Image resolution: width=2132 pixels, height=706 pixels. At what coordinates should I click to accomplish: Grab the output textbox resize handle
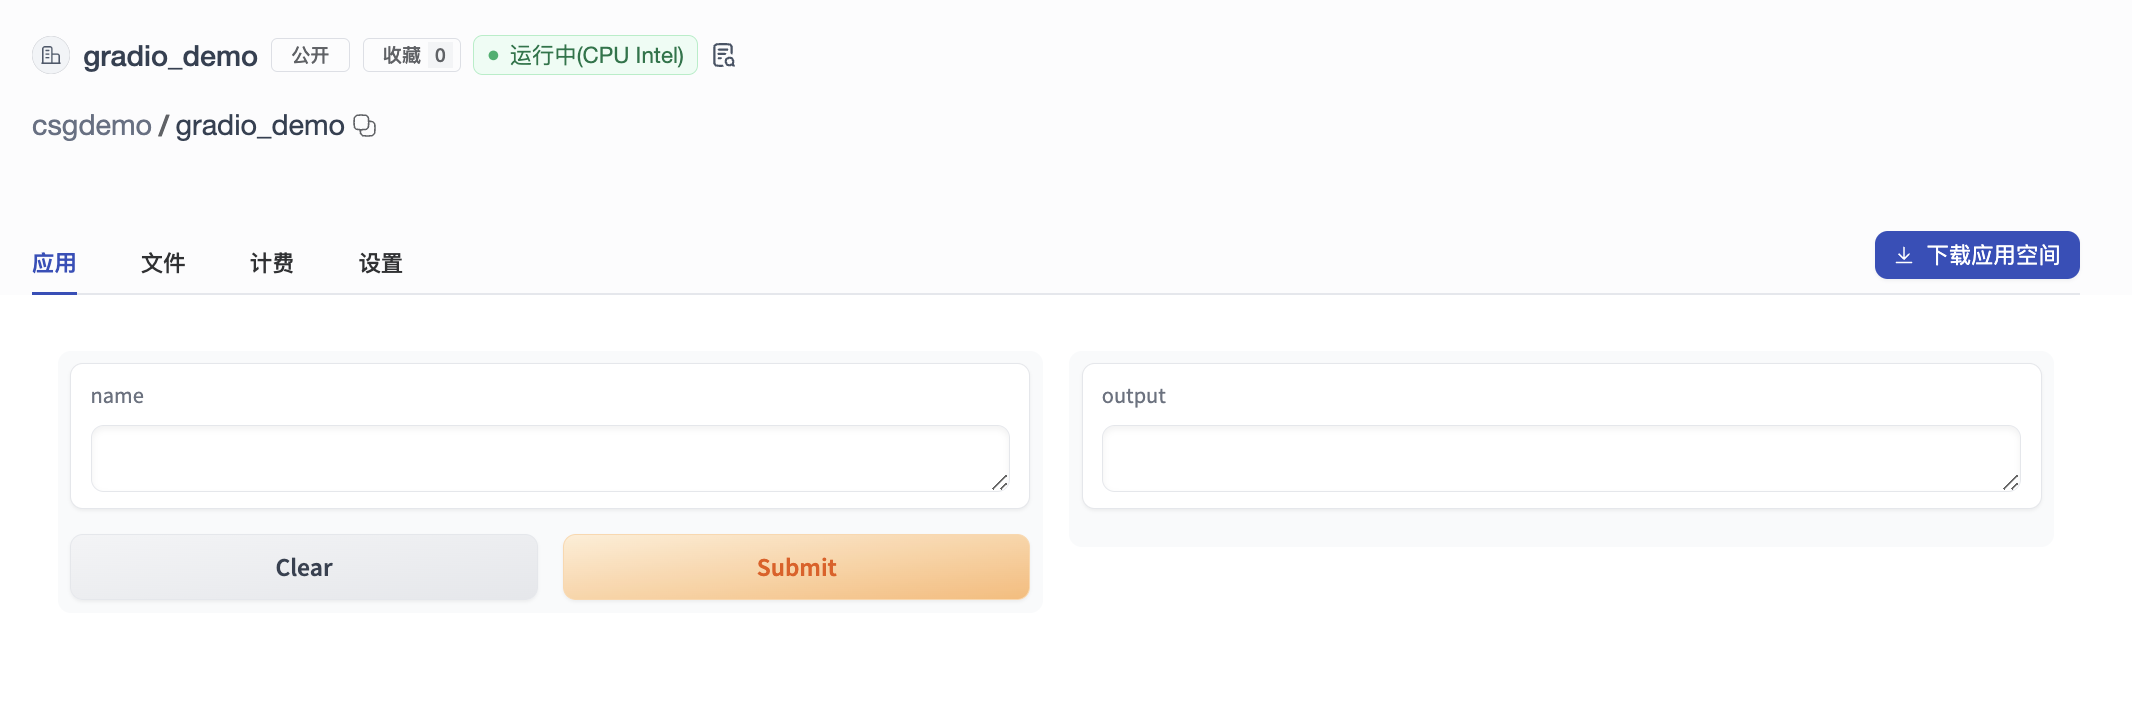tap(2010, 482)
